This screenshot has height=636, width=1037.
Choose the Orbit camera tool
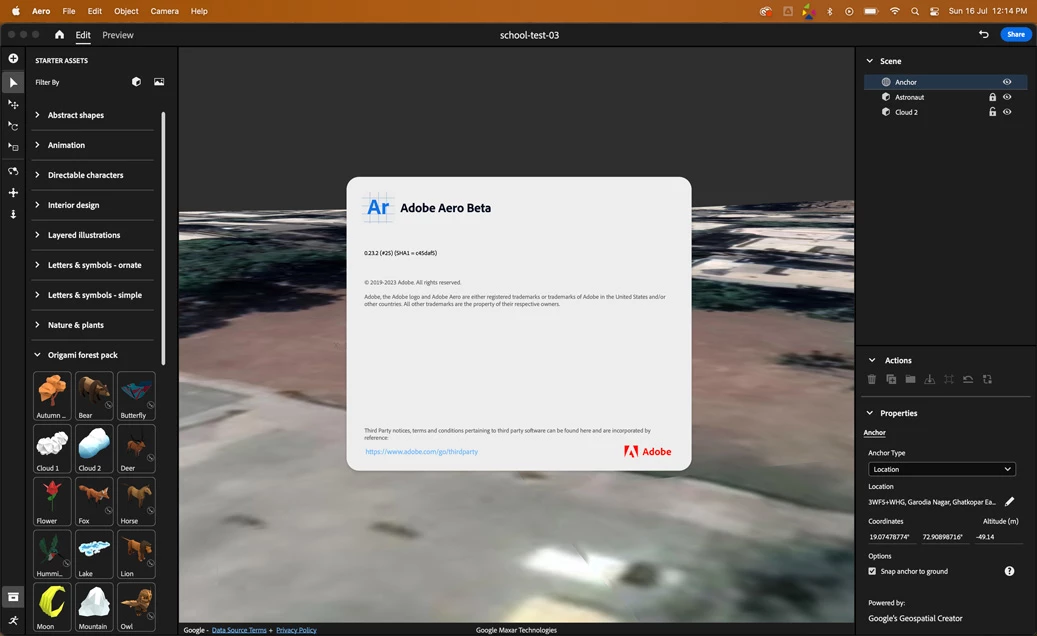pyautogui.click(x=13, y=171)
